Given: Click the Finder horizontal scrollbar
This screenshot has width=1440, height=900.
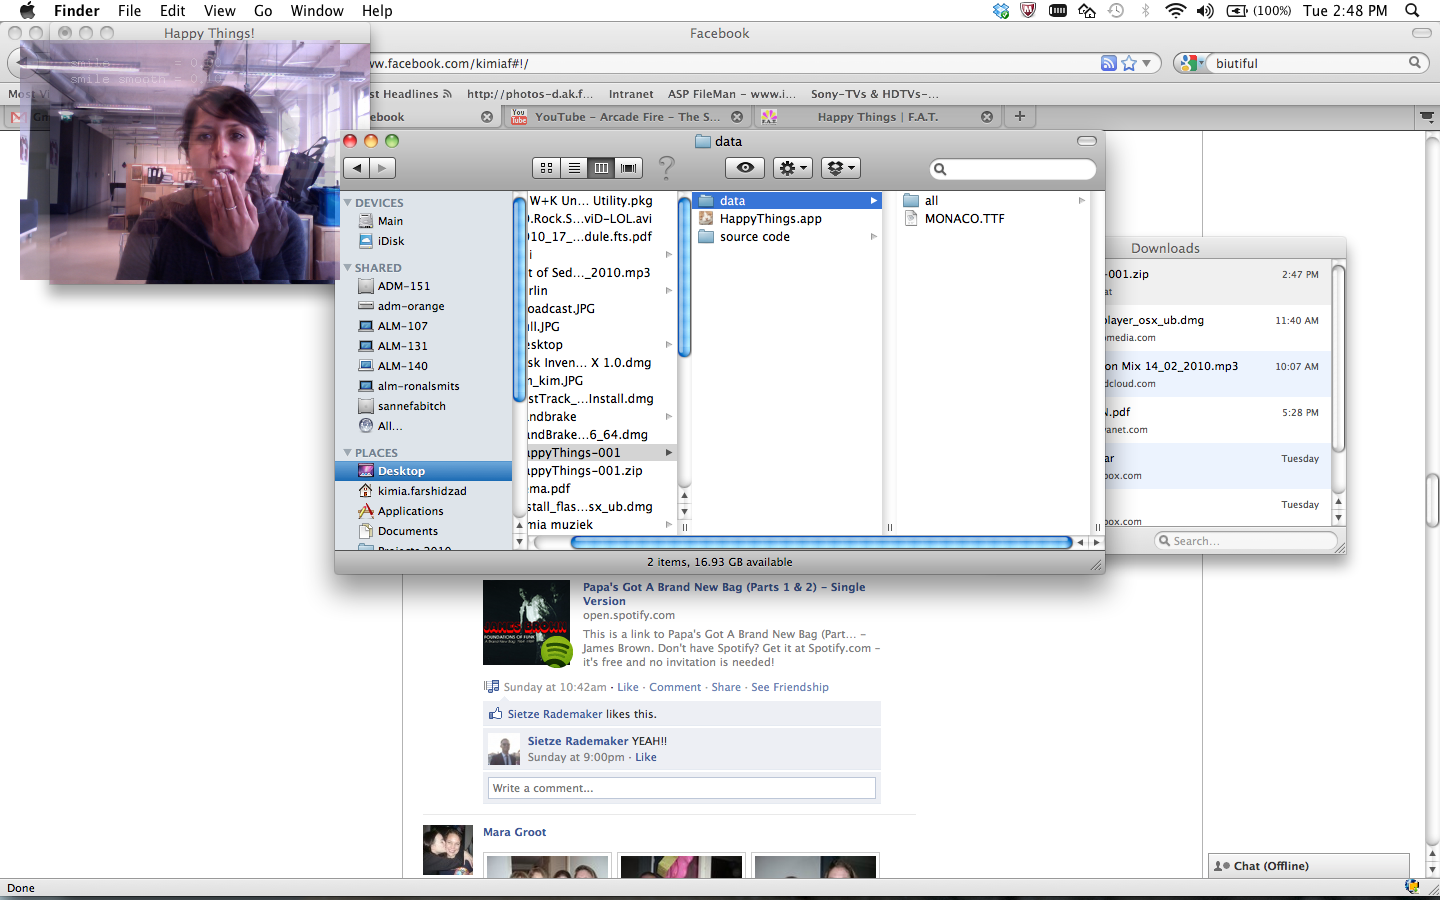Looking at the screenshot, I should coord(820,542).
